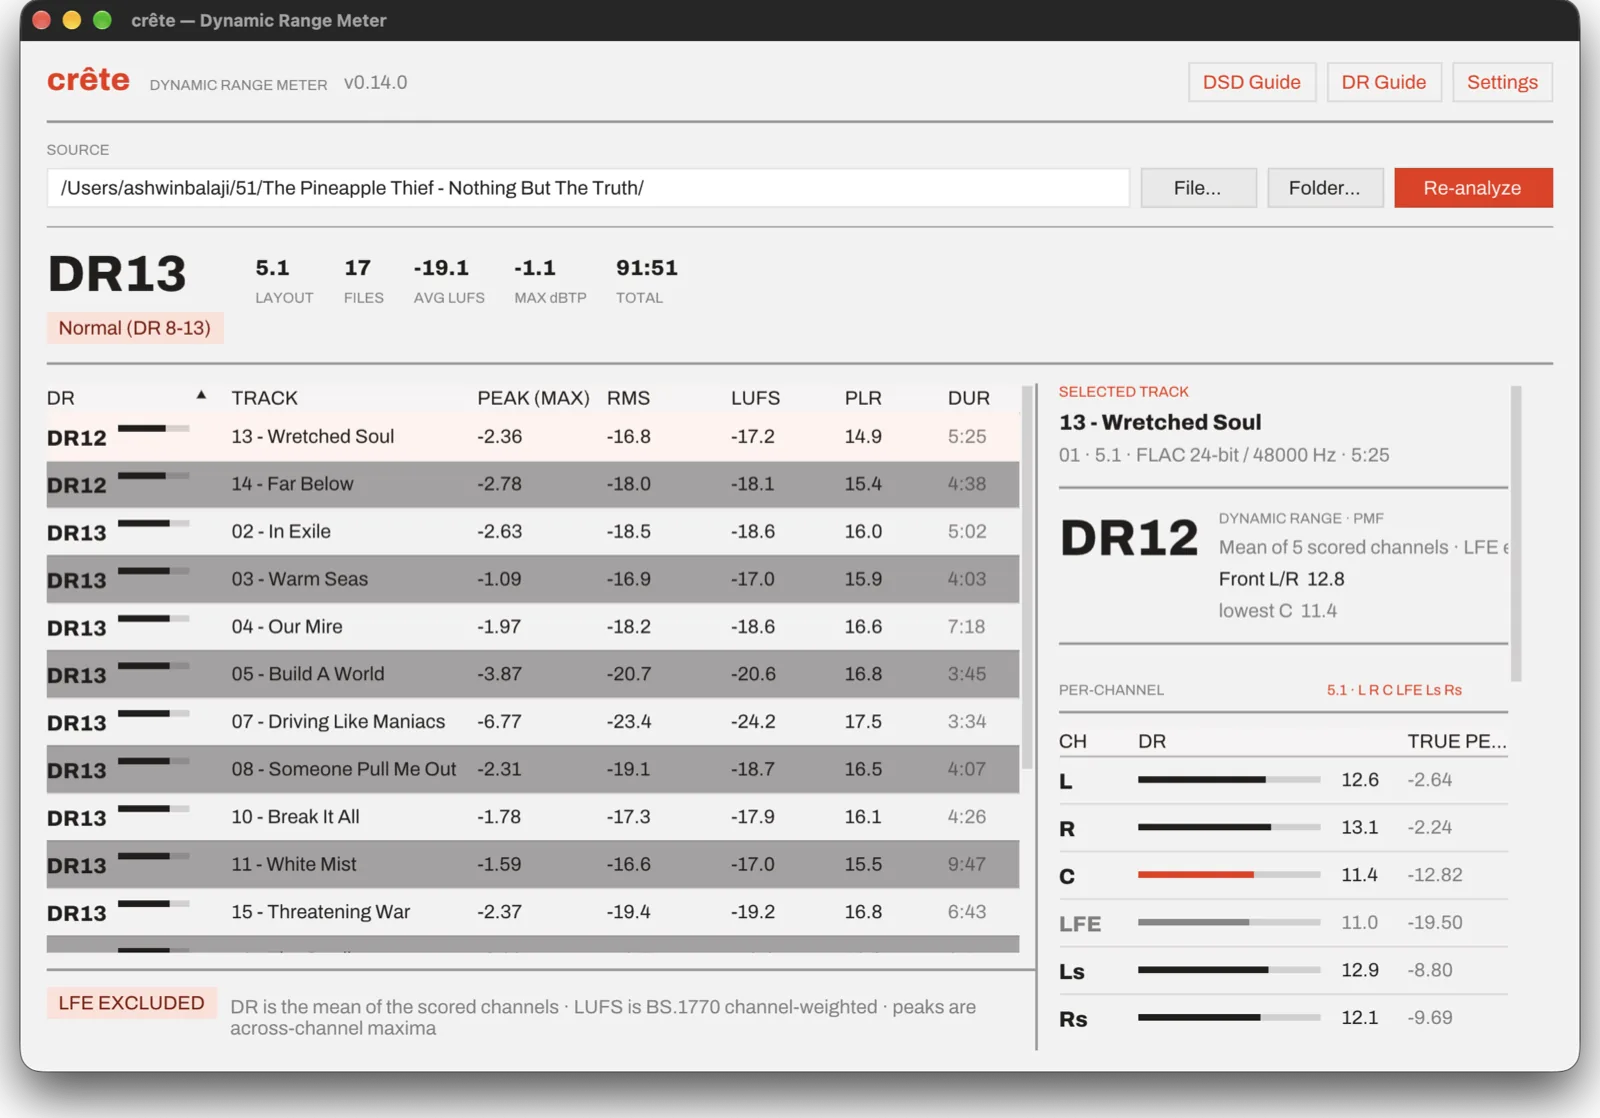Click the 5.1 · L R C LFE Ls Rs layout label
The height and width of the screenshot is (1118, 1600).
[x=1394, y=690]
